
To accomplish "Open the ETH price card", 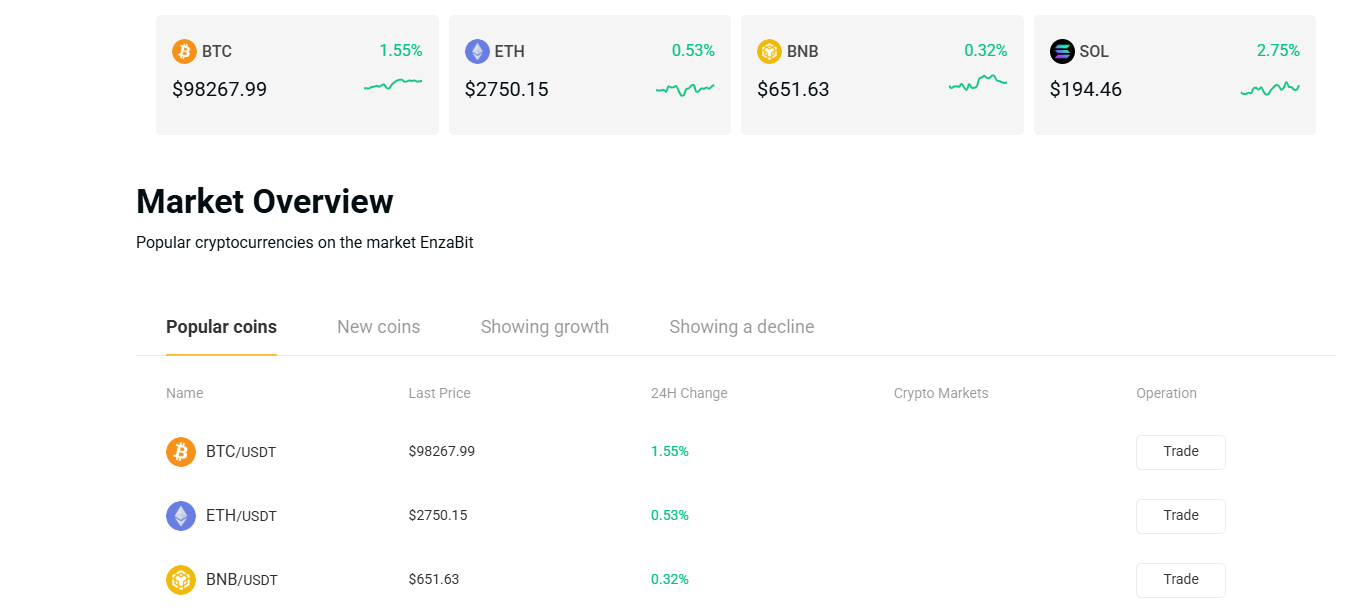I will pyautogui.click(x=589, y=75).
